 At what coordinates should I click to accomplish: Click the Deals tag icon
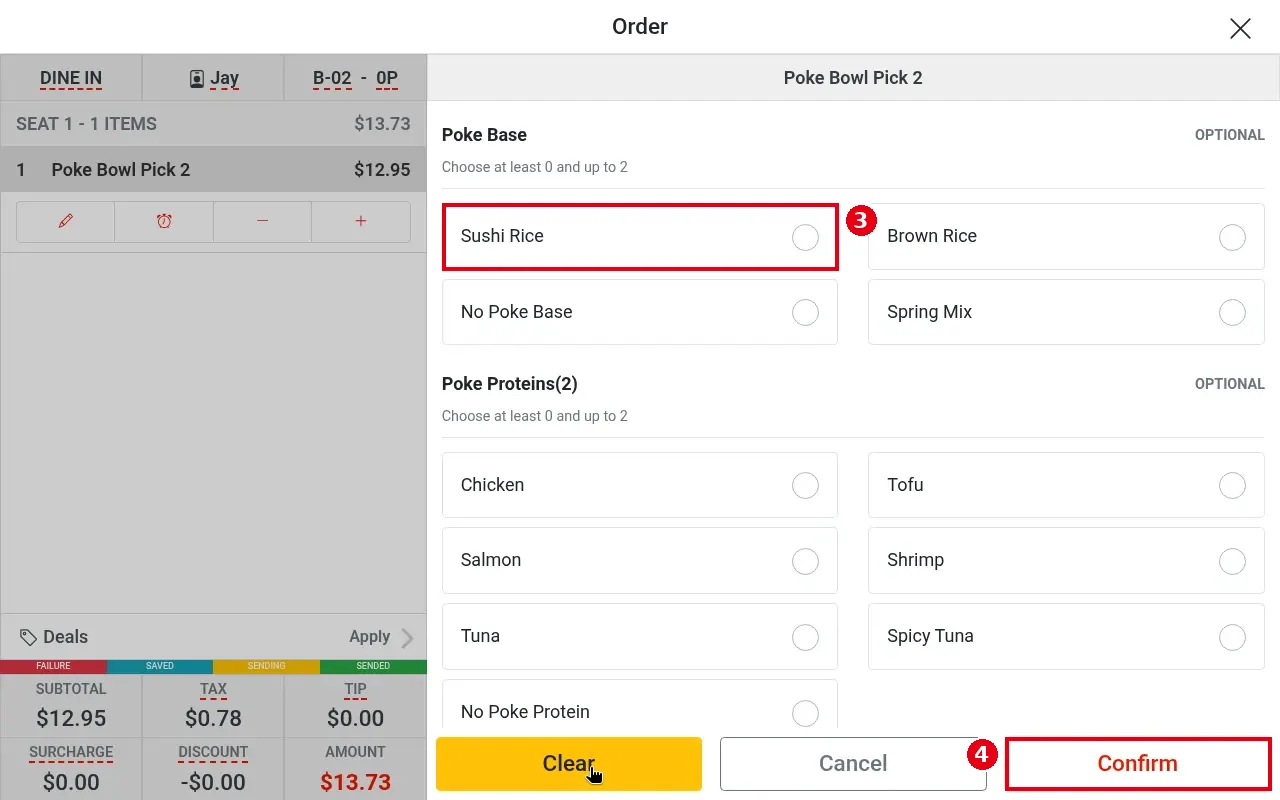28,637
